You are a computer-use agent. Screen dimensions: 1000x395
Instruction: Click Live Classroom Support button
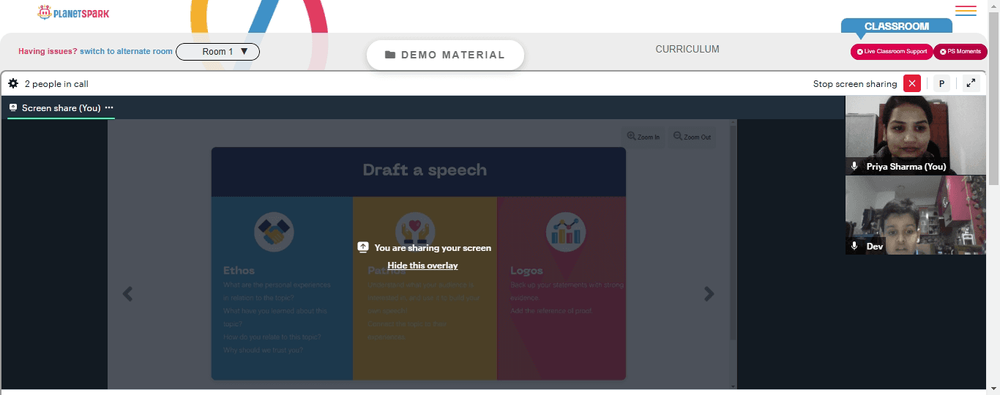892,52
